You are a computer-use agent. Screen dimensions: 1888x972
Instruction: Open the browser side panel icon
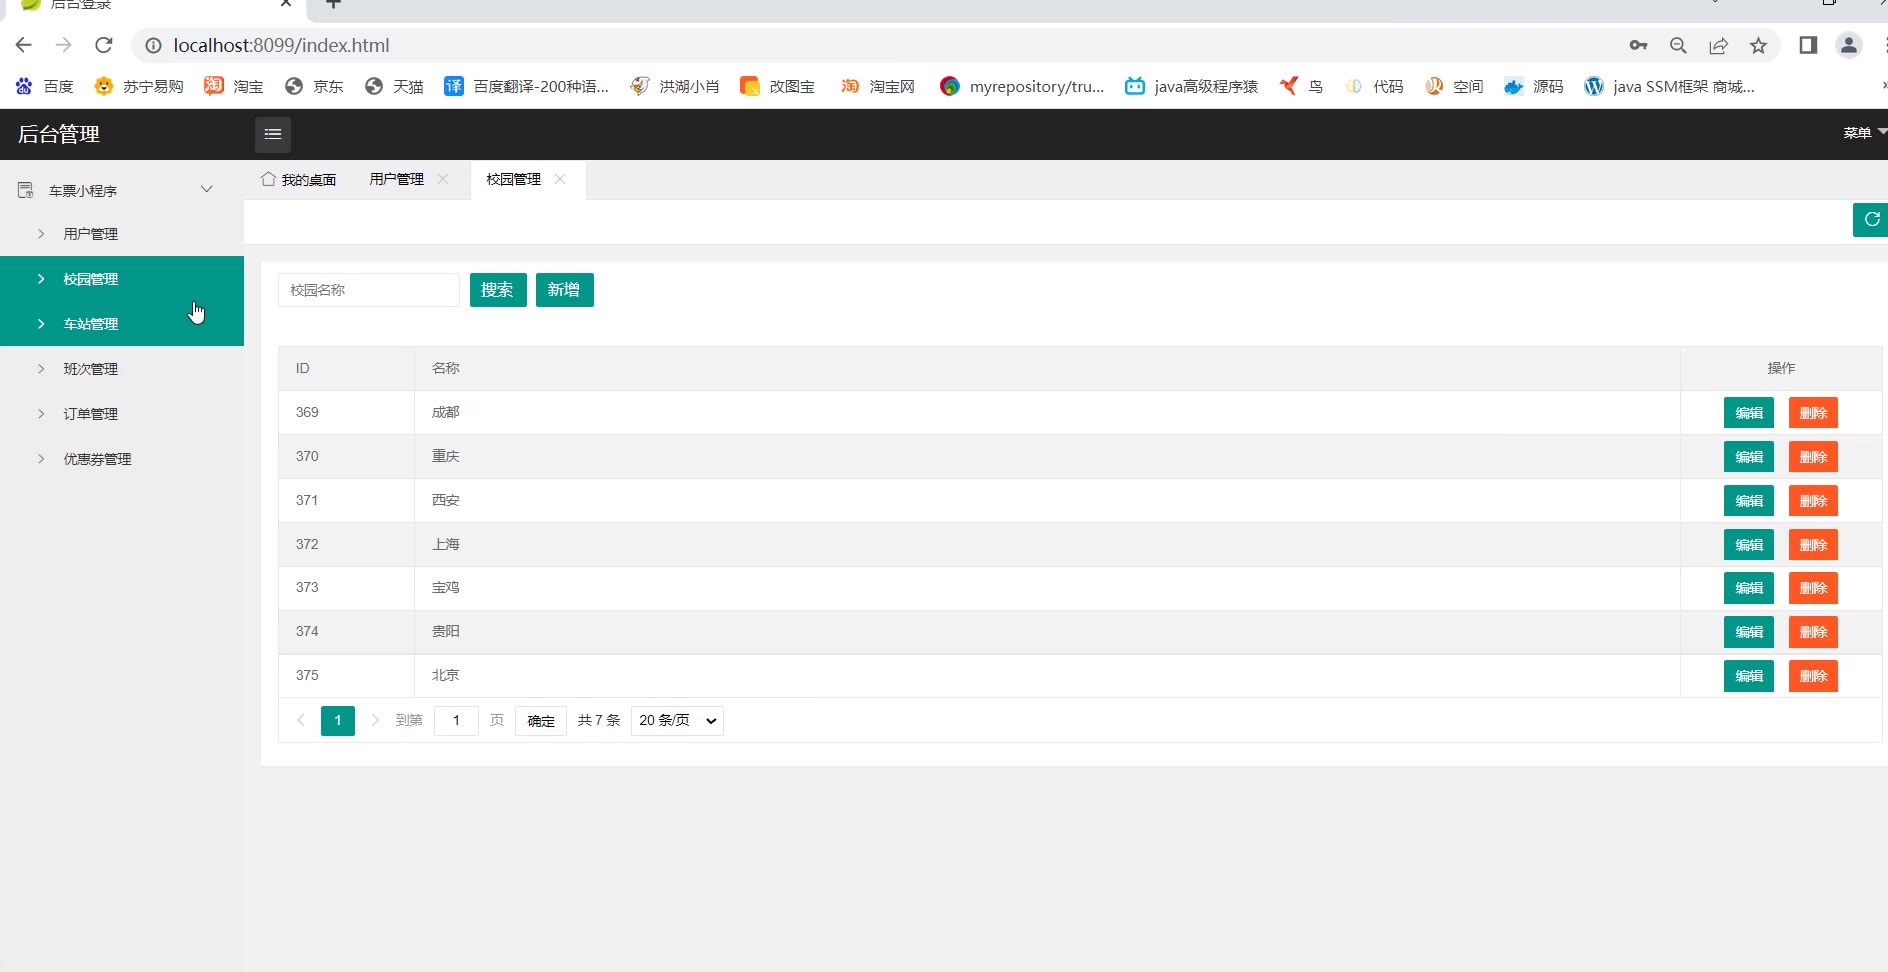click(x=1808, y=45)
